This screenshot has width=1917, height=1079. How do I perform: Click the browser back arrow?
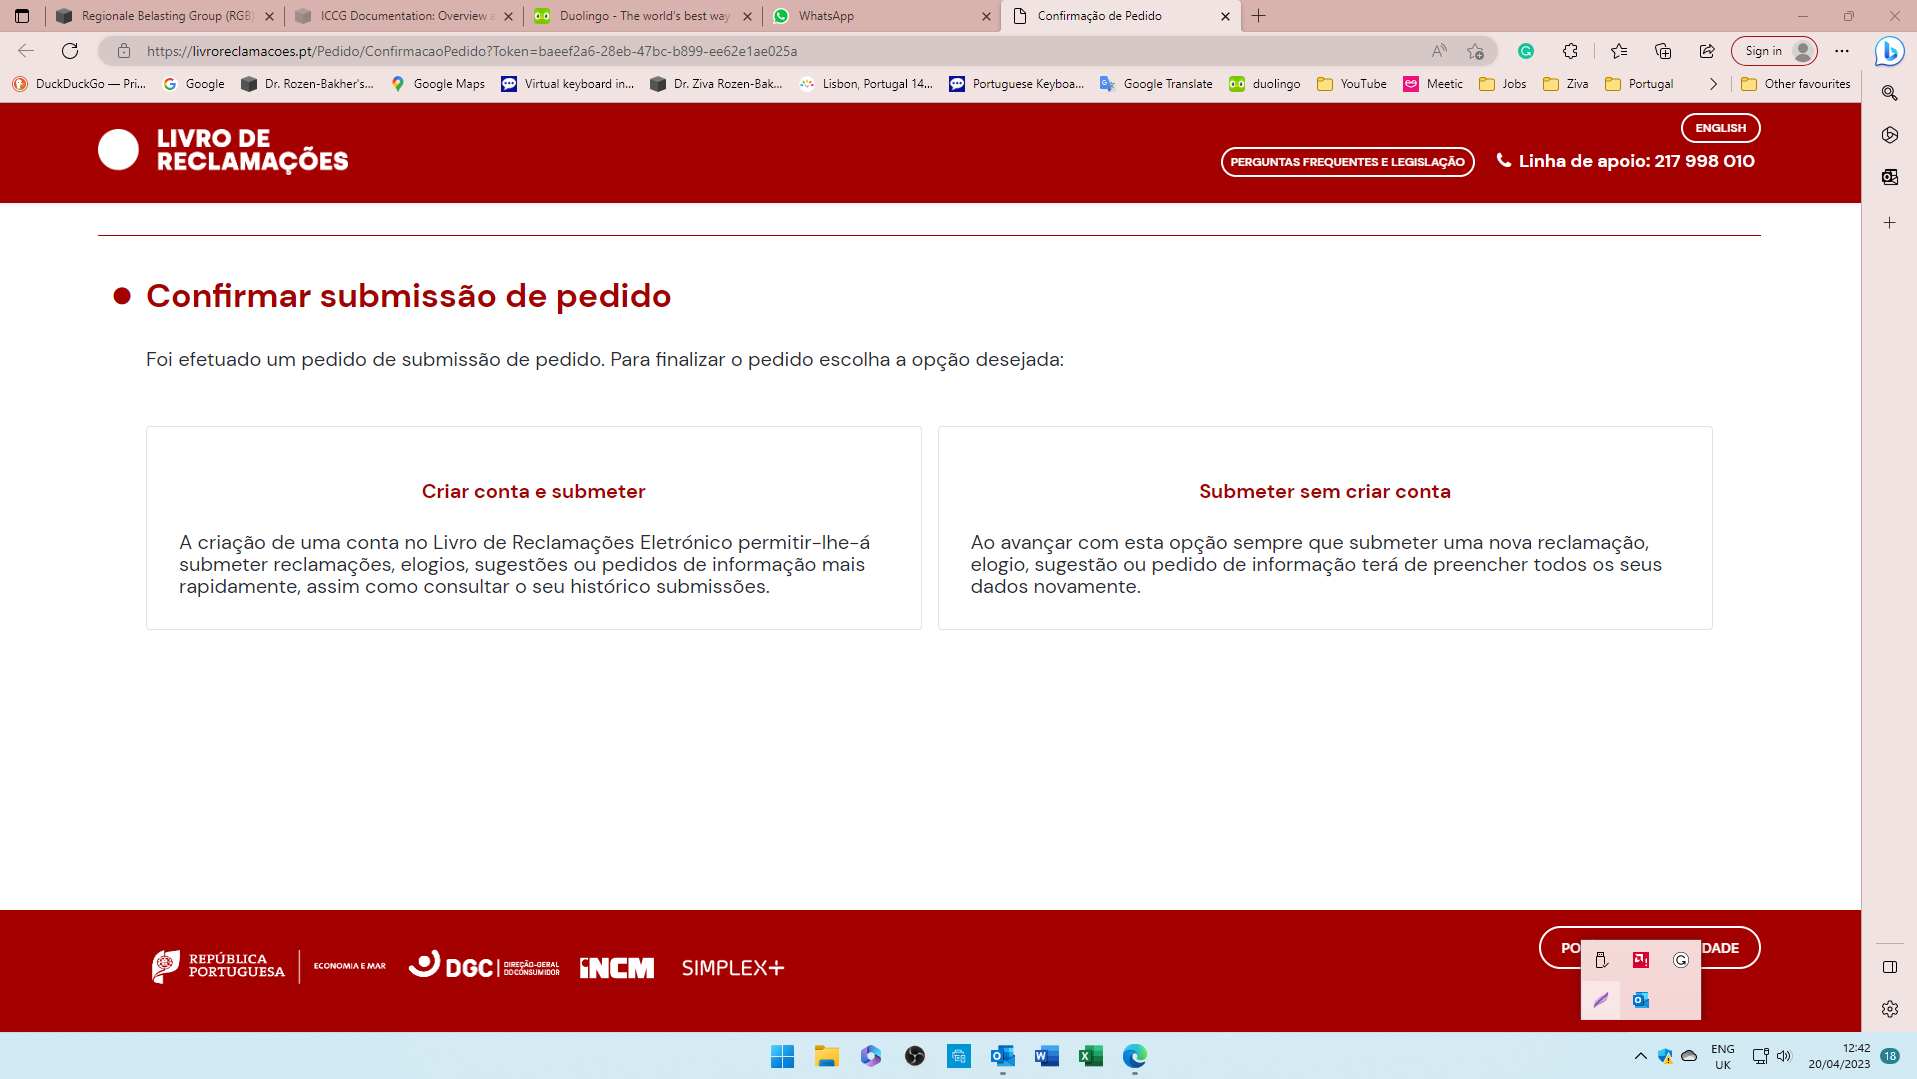(26, 51)
